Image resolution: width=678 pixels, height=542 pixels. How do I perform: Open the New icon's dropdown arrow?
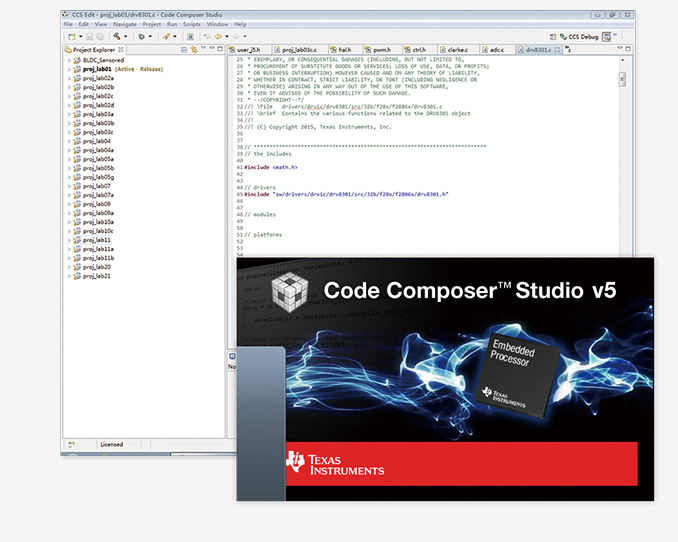(x=80, y=37)
